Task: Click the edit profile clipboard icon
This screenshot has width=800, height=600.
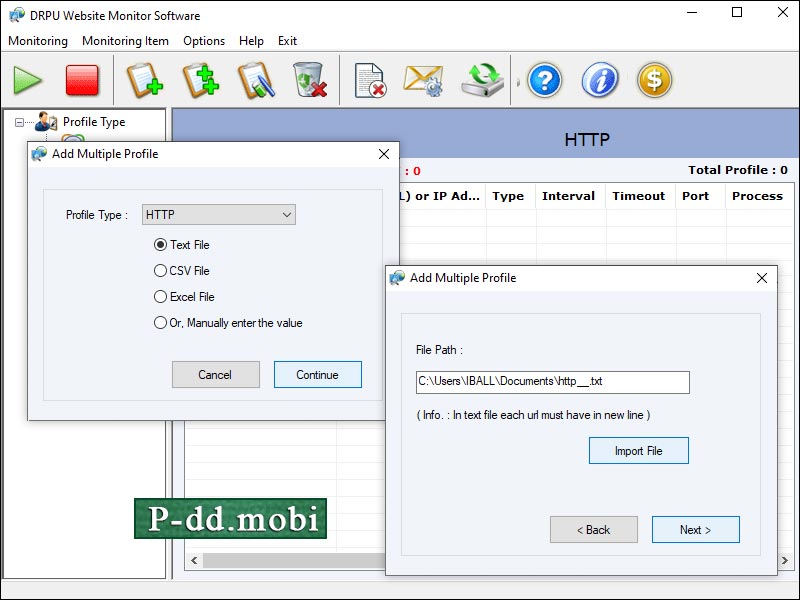Action: coord(255,80)
